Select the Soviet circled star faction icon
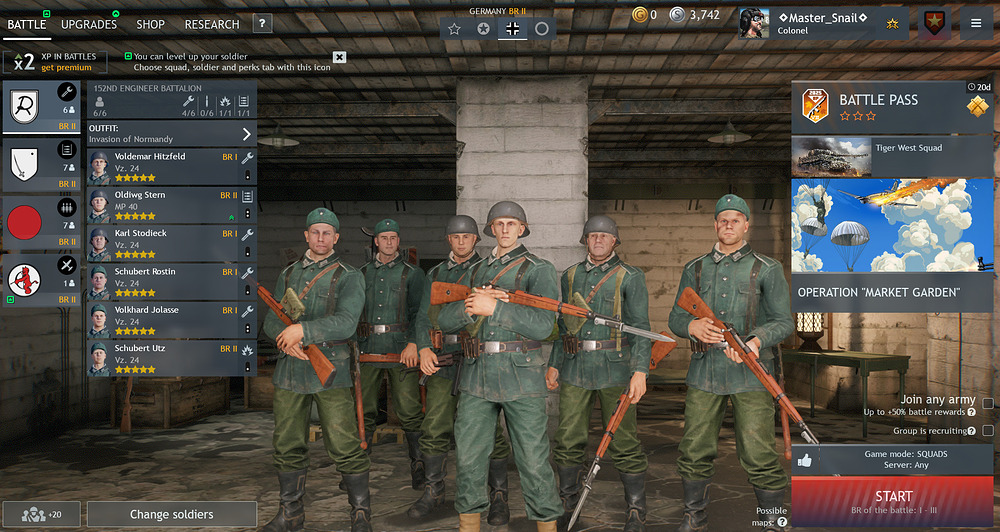 tap(483, 29)
